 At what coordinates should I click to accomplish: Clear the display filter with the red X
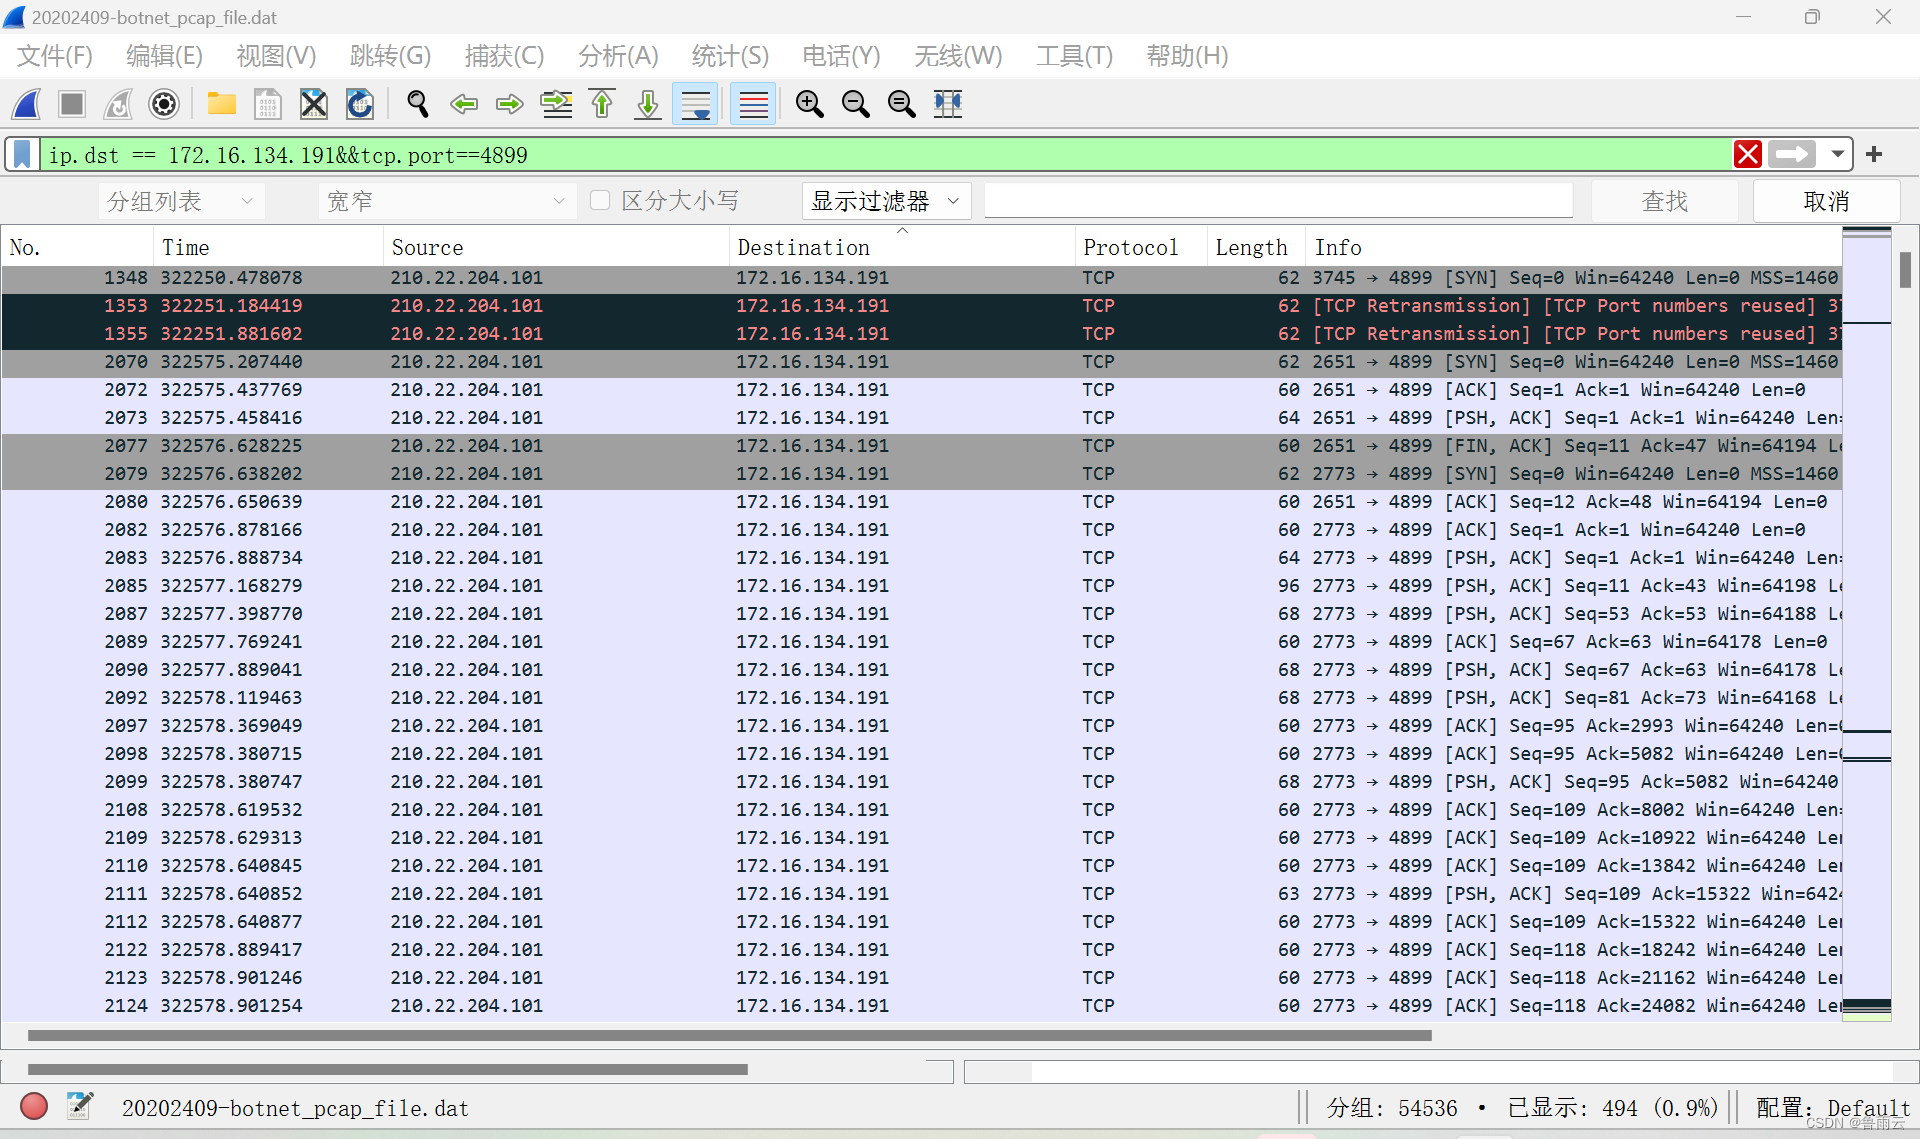[x=1748, y=155]
